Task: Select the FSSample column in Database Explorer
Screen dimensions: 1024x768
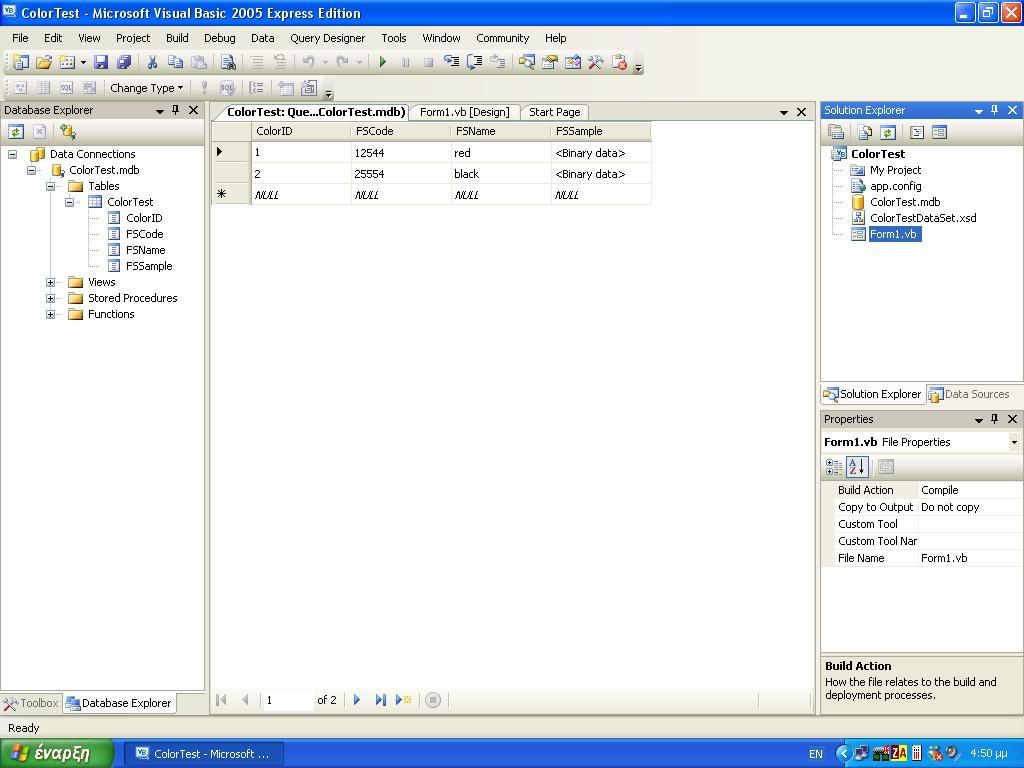Action: tap(149, 266)
